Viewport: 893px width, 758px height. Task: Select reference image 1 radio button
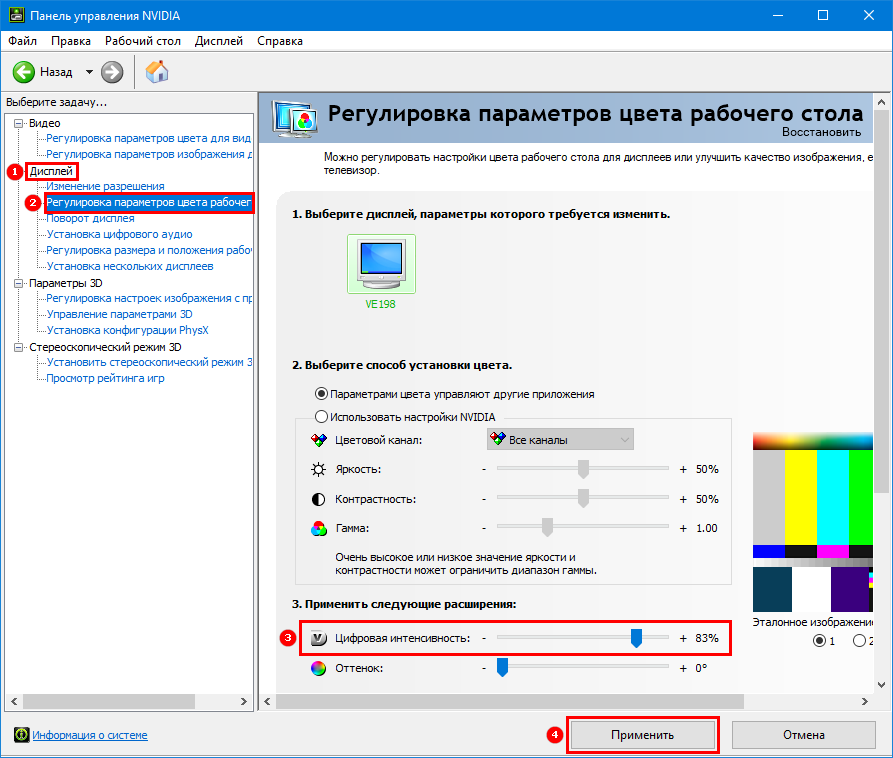click(820, 640)
